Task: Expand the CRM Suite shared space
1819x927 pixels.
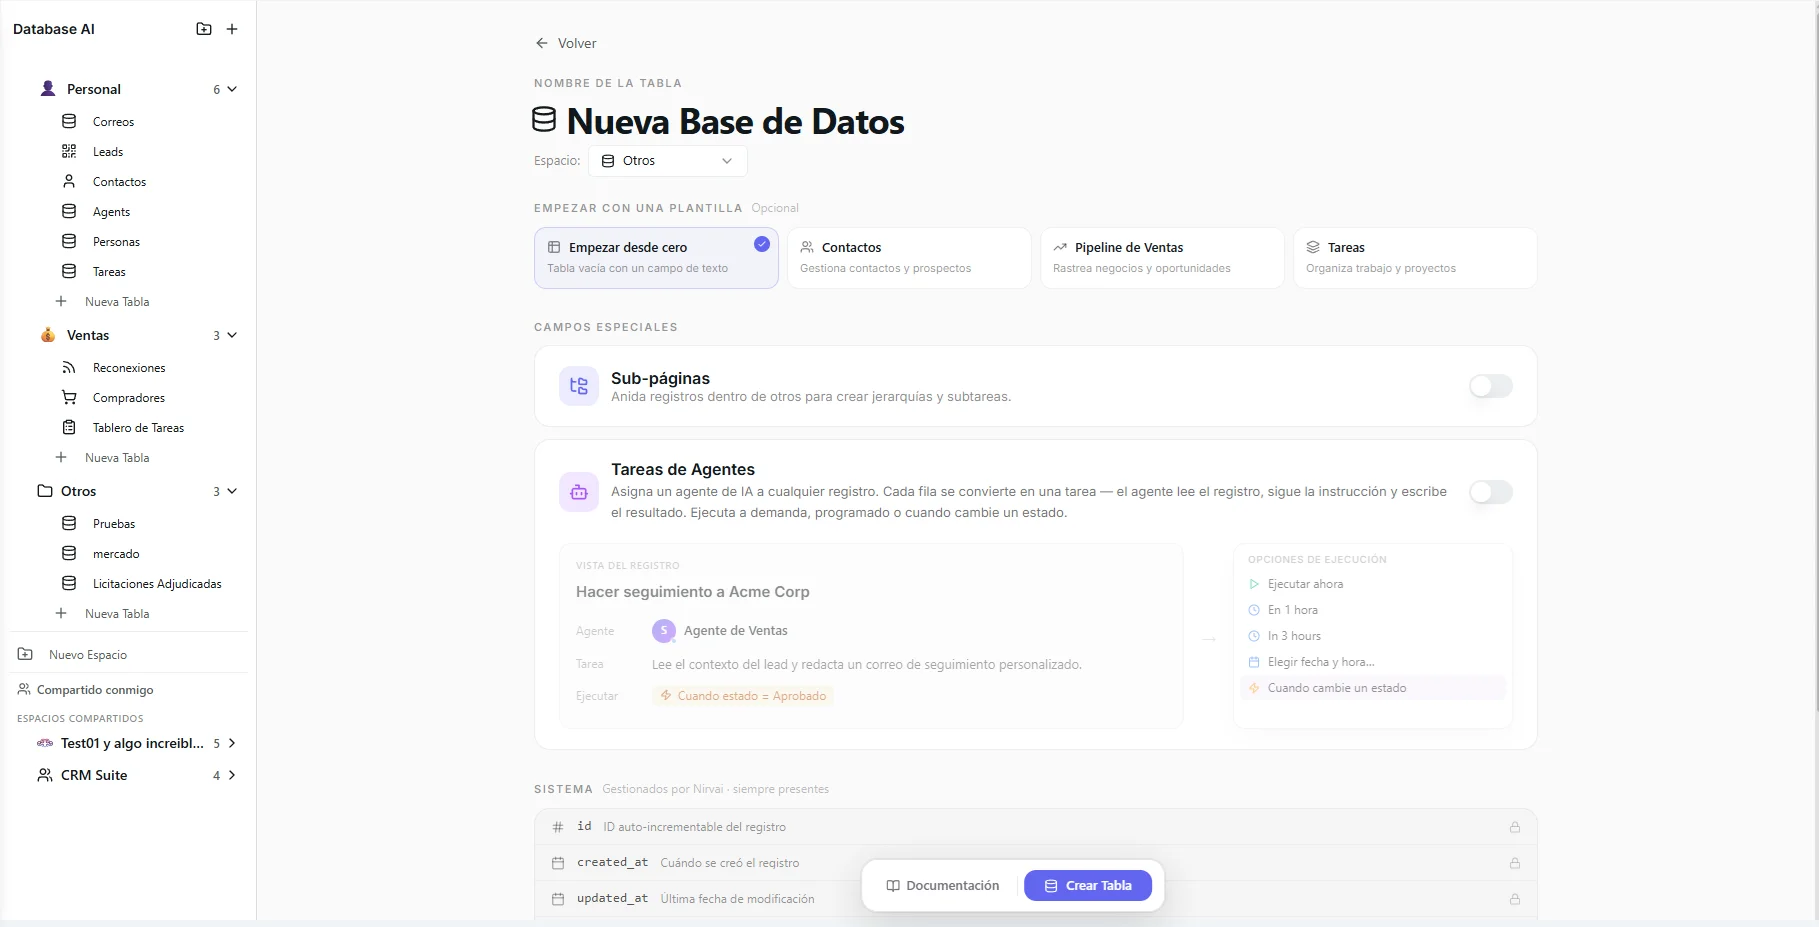Action: [232, 775]
